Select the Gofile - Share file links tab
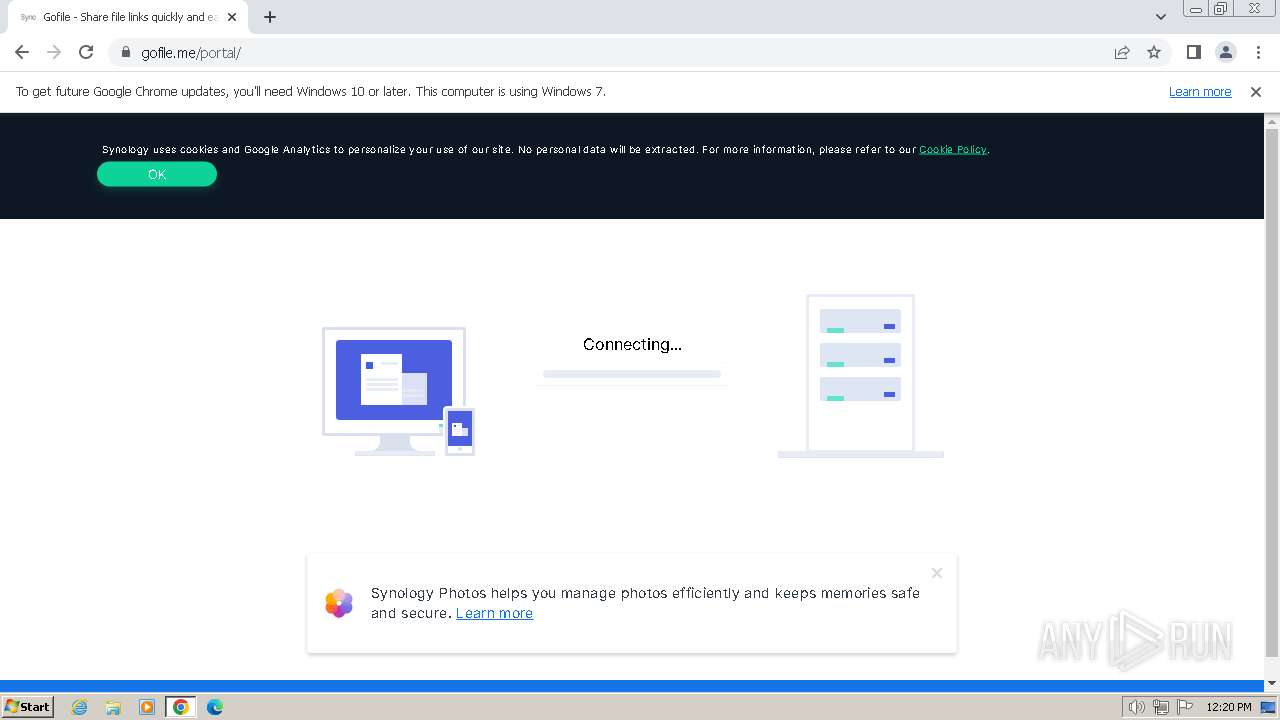 tap(129, 17)
